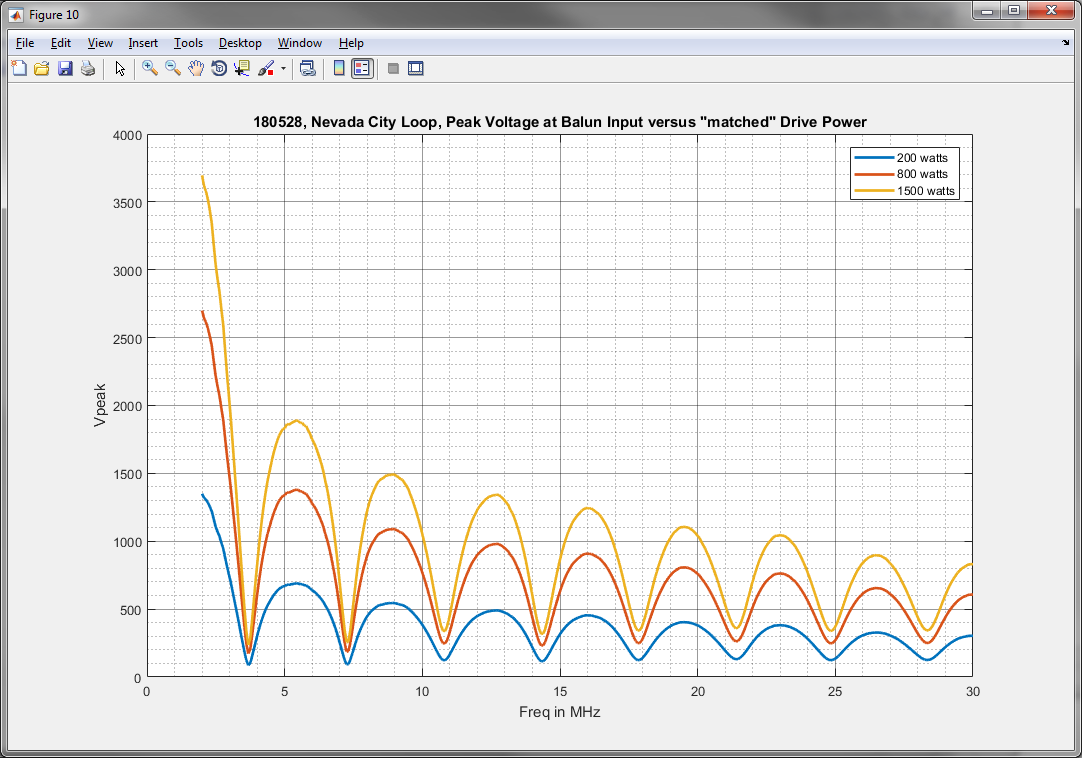Screen dimensions: 1082x758
Task: Click the '200 watts' legend entry
Action: point(923,157)
